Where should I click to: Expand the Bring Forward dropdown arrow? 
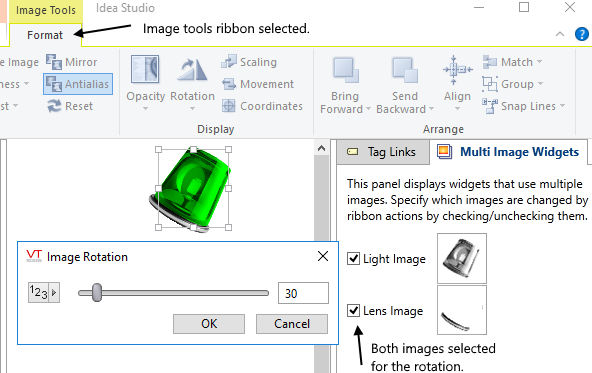(368, 109)
